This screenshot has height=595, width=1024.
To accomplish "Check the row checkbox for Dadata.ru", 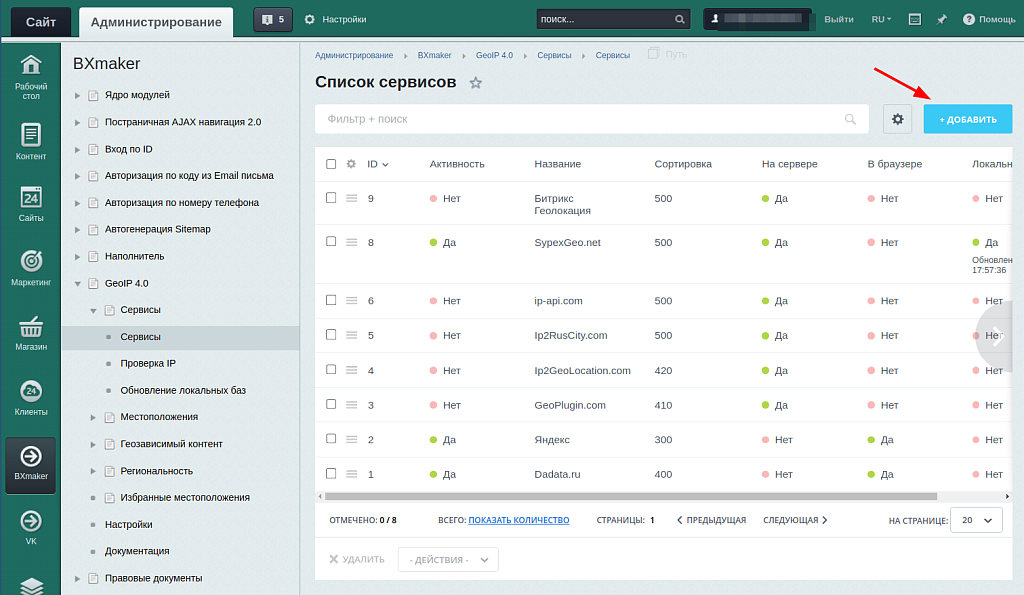I will 331,473.
